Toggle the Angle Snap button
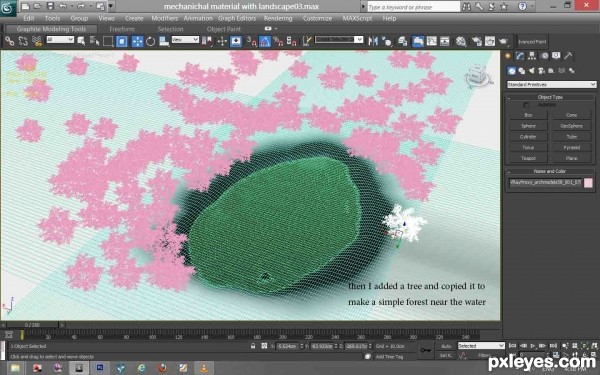Image resolution: width=600 pixels, height=375 pixels. (265, 41)
